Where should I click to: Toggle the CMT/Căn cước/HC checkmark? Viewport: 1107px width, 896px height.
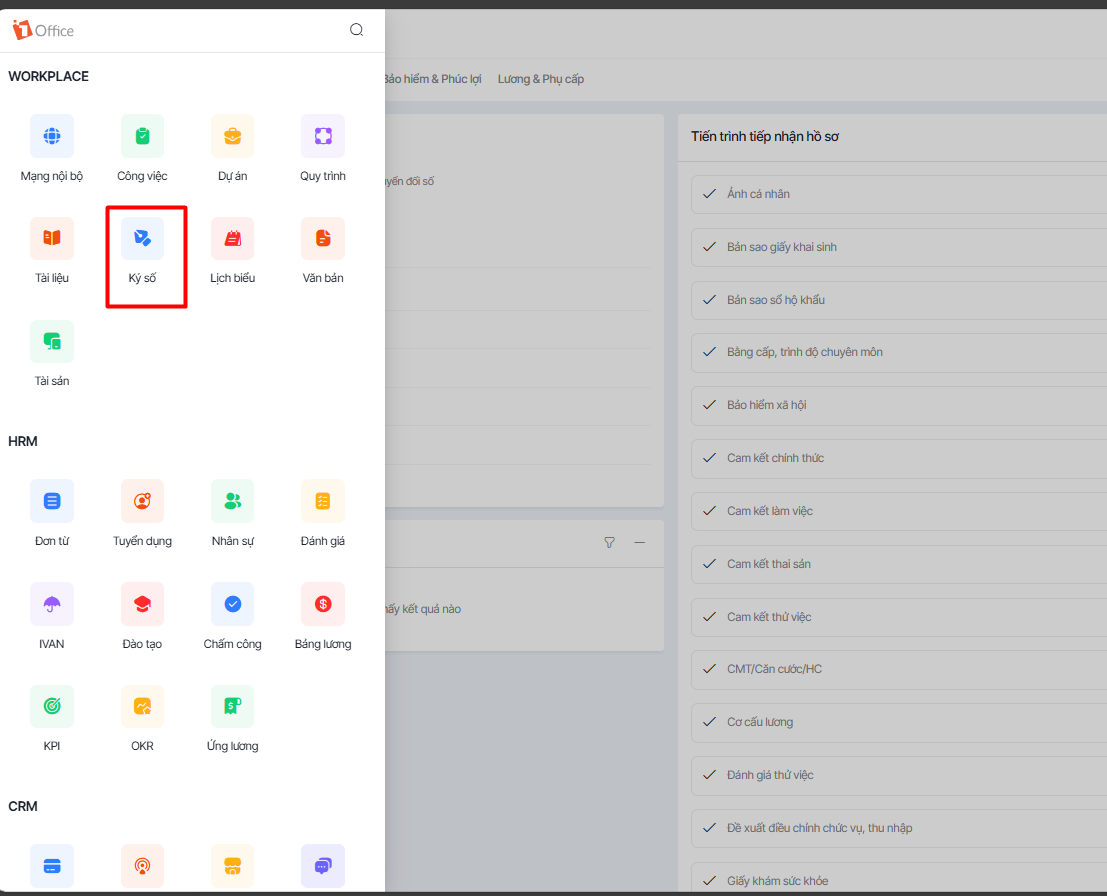[709, 669]
